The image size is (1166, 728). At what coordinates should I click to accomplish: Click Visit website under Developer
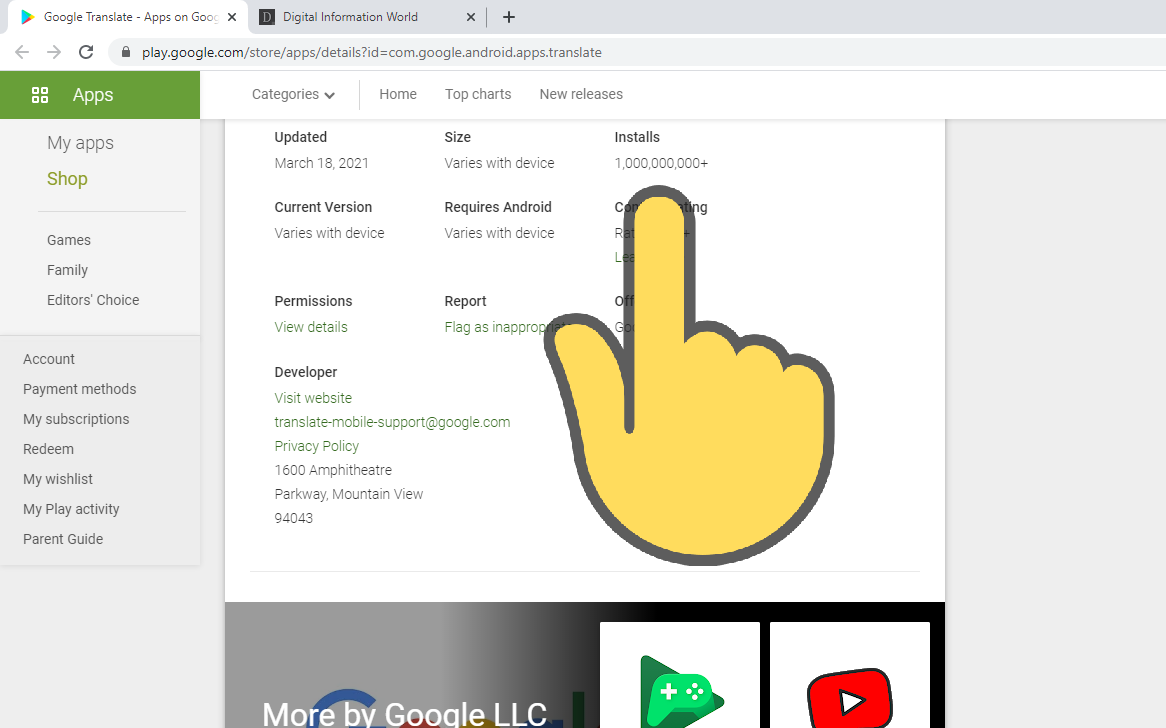pos(313,398)
